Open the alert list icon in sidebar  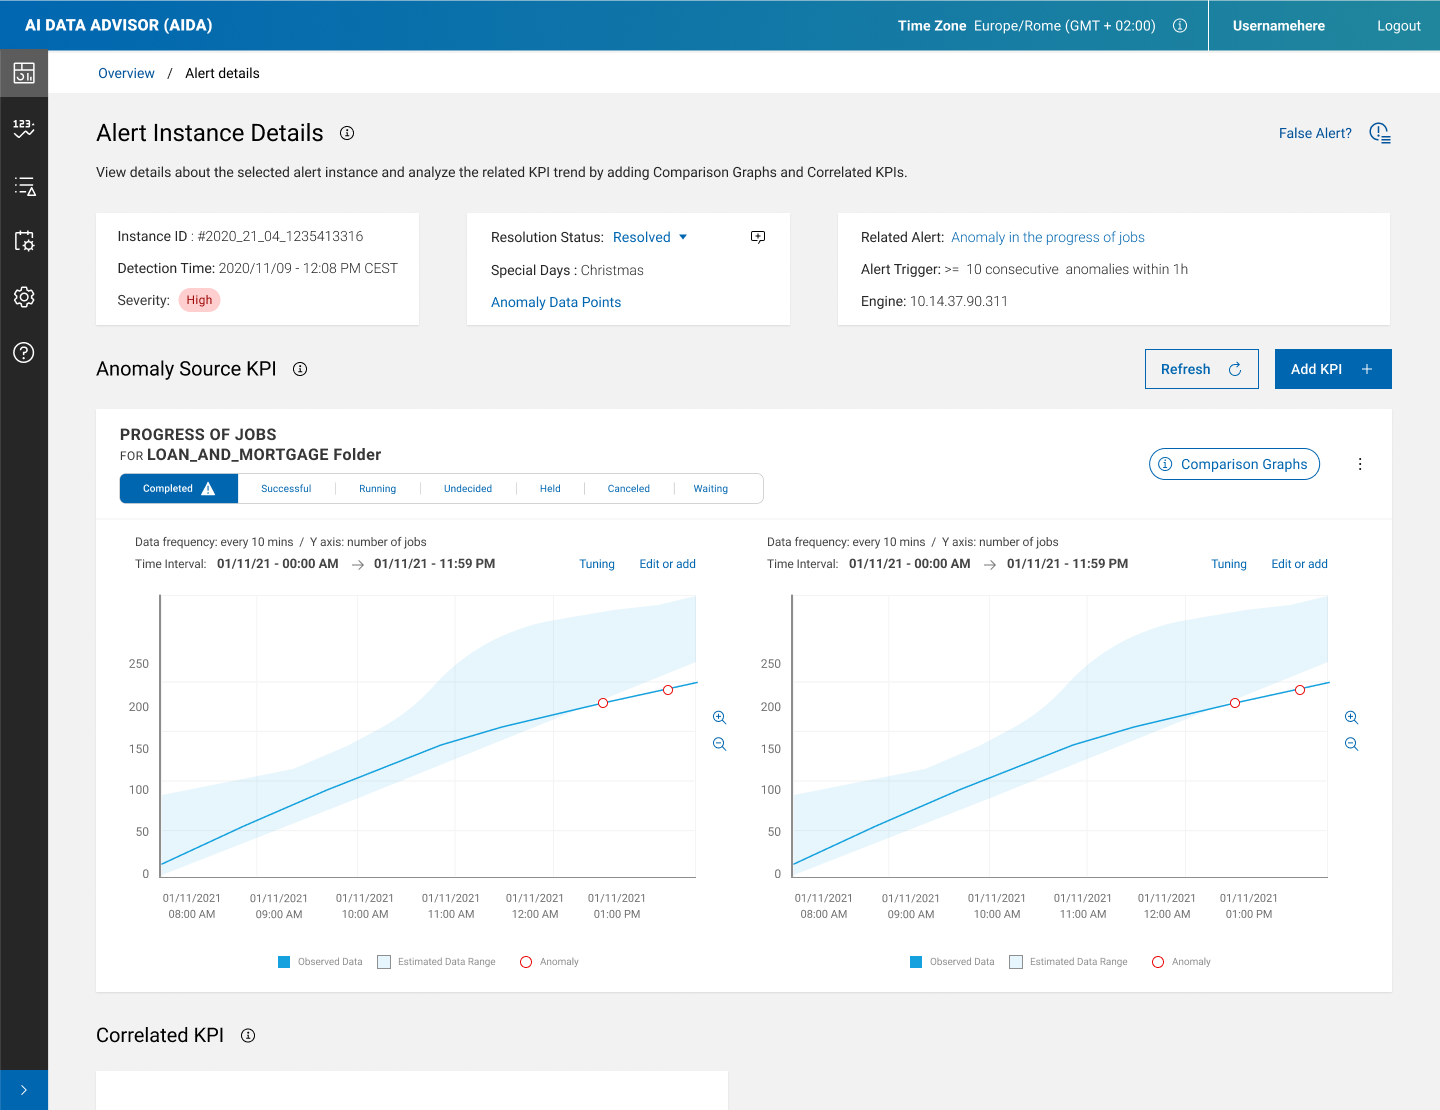coord(24,186)
